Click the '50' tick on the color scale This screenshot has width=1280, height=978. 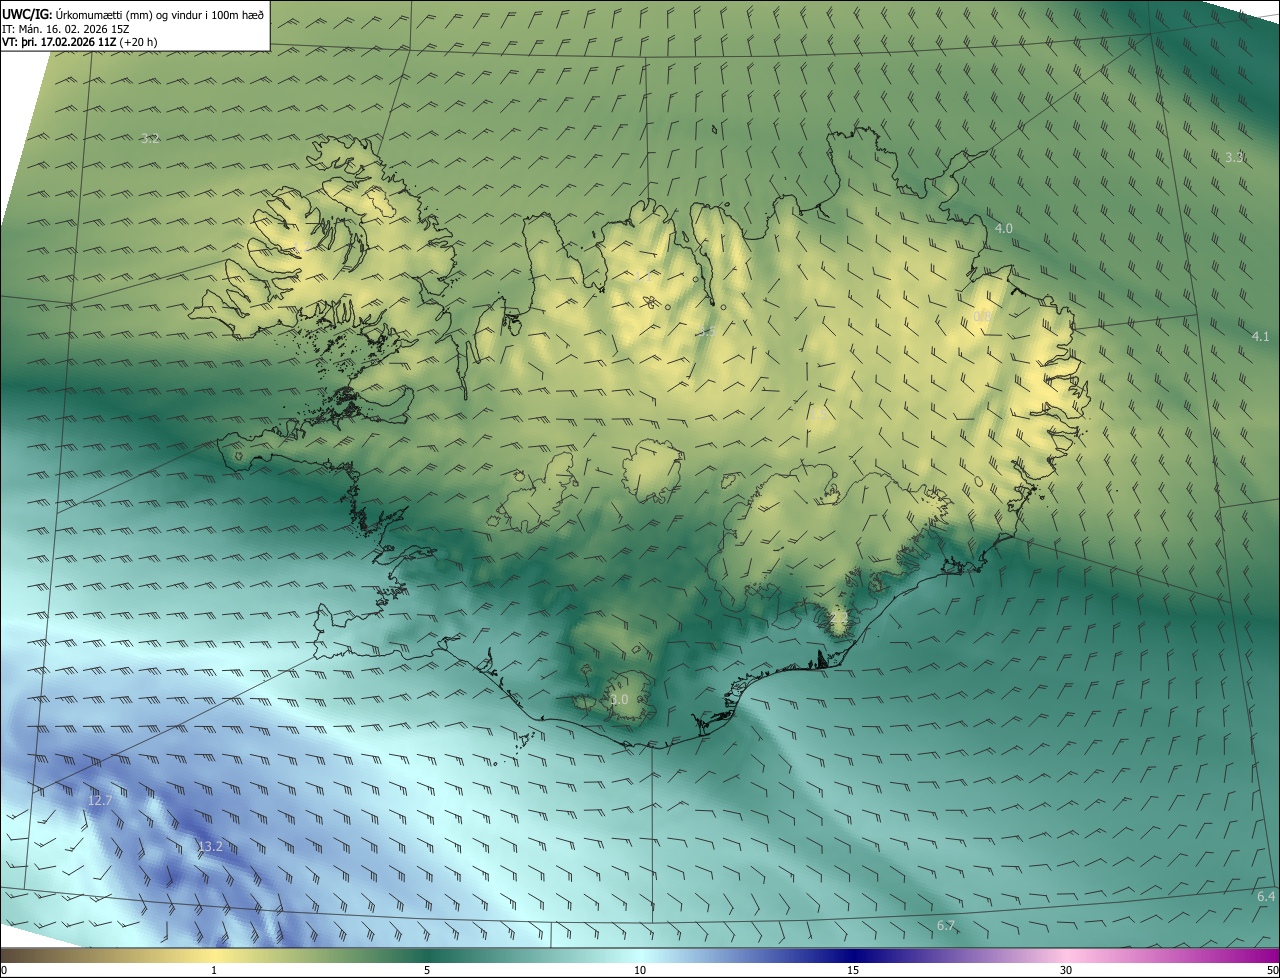point(1272,971)
